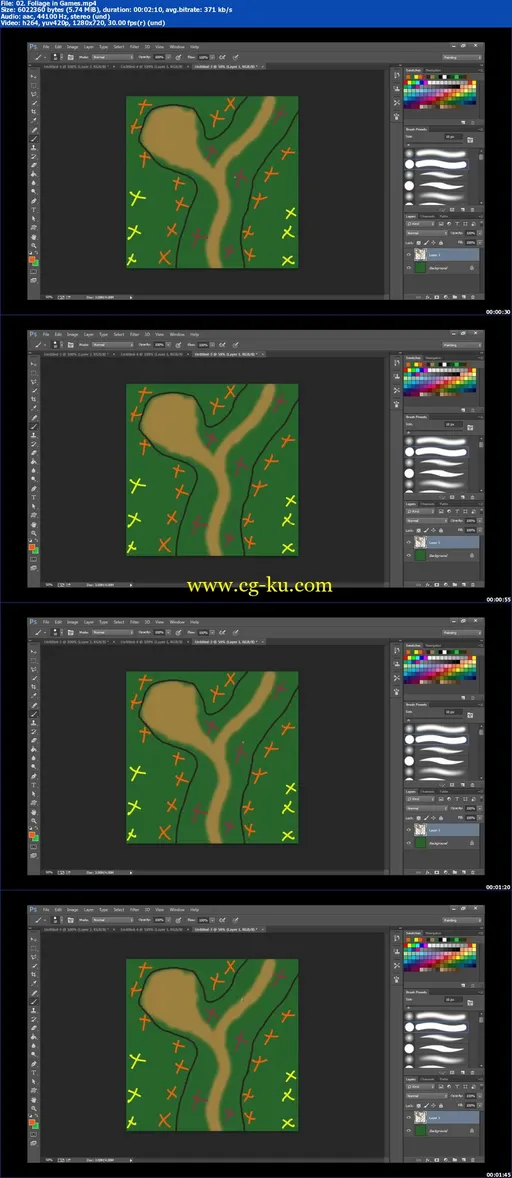Select the History Brush tool in the 00:00:55 frame
Viewport: 512px width, 1178px height.
click(34, 445)
